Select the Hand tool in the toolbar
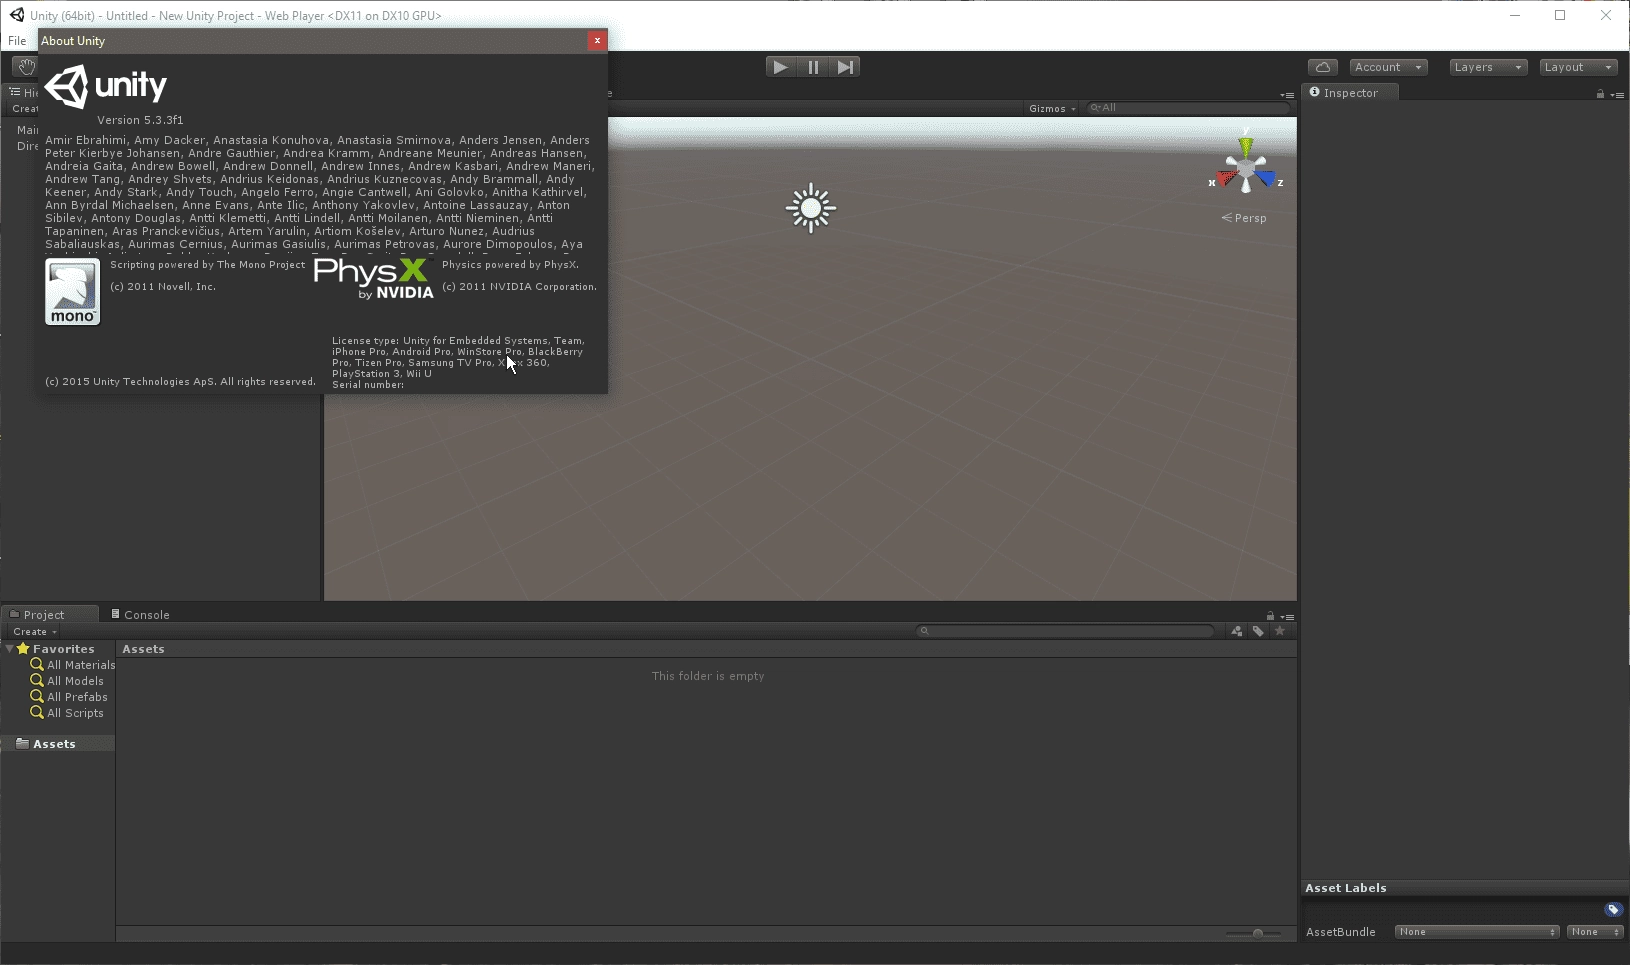The width and height of the screenshot is (1630, 965). pos(25,67)
